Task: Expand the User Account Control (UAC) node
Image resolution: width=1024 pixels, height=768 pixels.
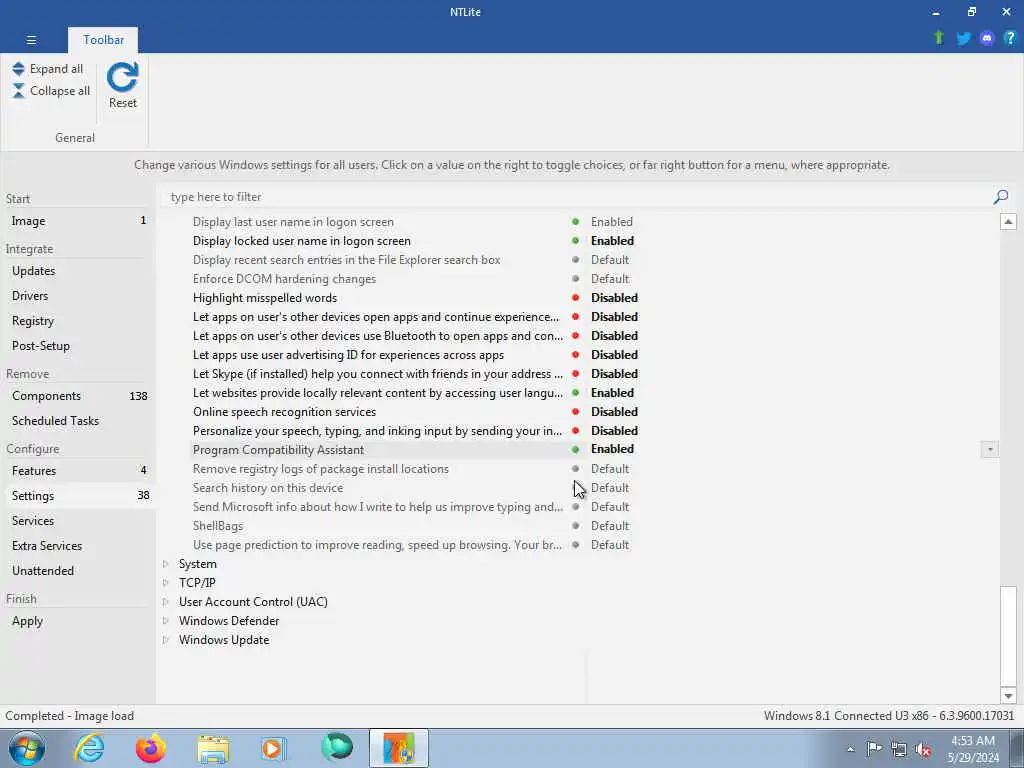Action: pos(165,601)
